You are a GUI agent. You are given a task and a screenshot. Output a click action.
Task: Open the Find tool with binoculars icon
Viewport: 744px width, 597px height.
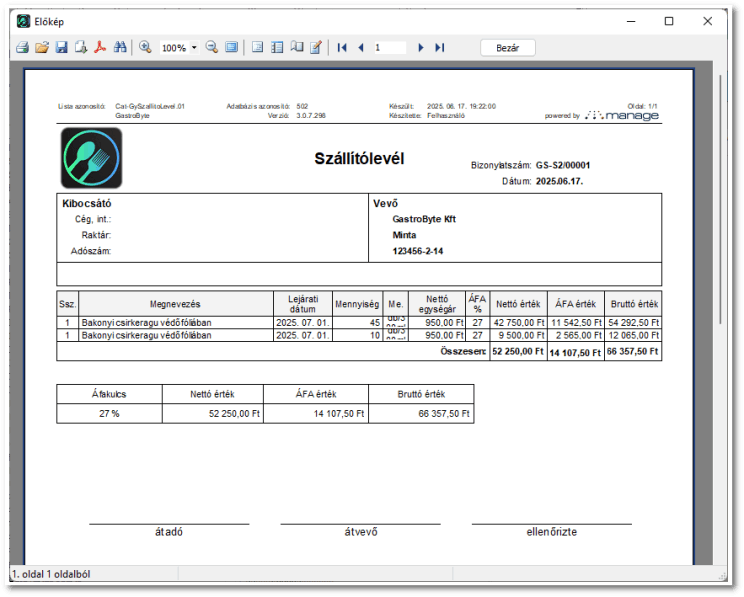coord(120,47)
